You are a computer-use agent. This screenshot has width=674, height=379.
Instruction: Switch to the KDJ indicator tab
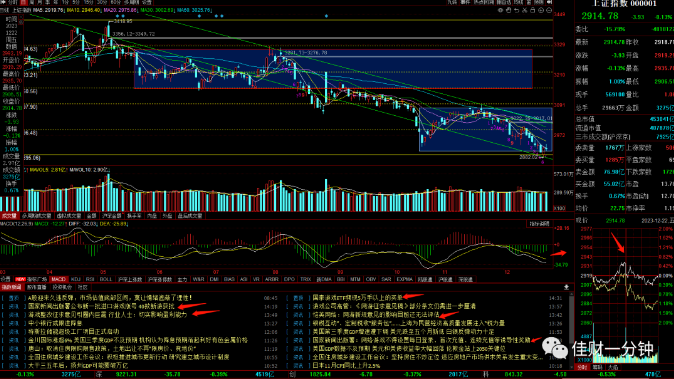[76, 279]
